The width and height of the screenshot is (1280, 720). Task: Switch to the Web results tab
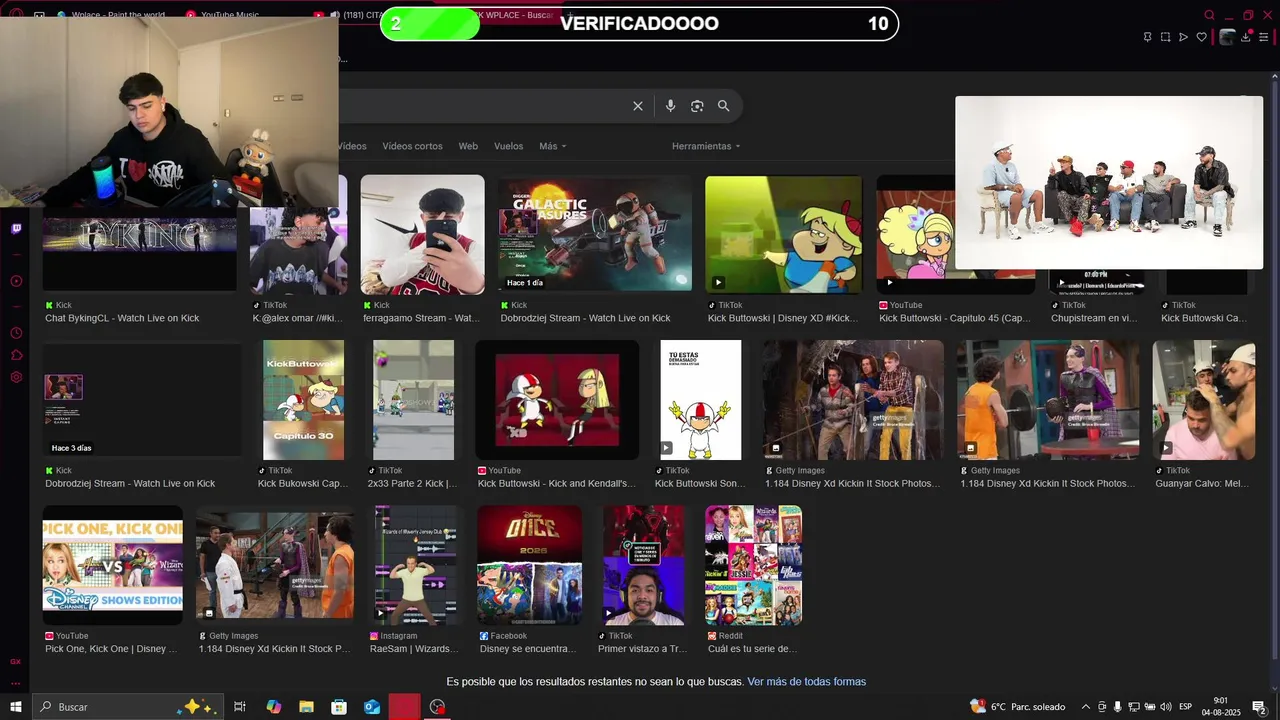coord(468,146)
